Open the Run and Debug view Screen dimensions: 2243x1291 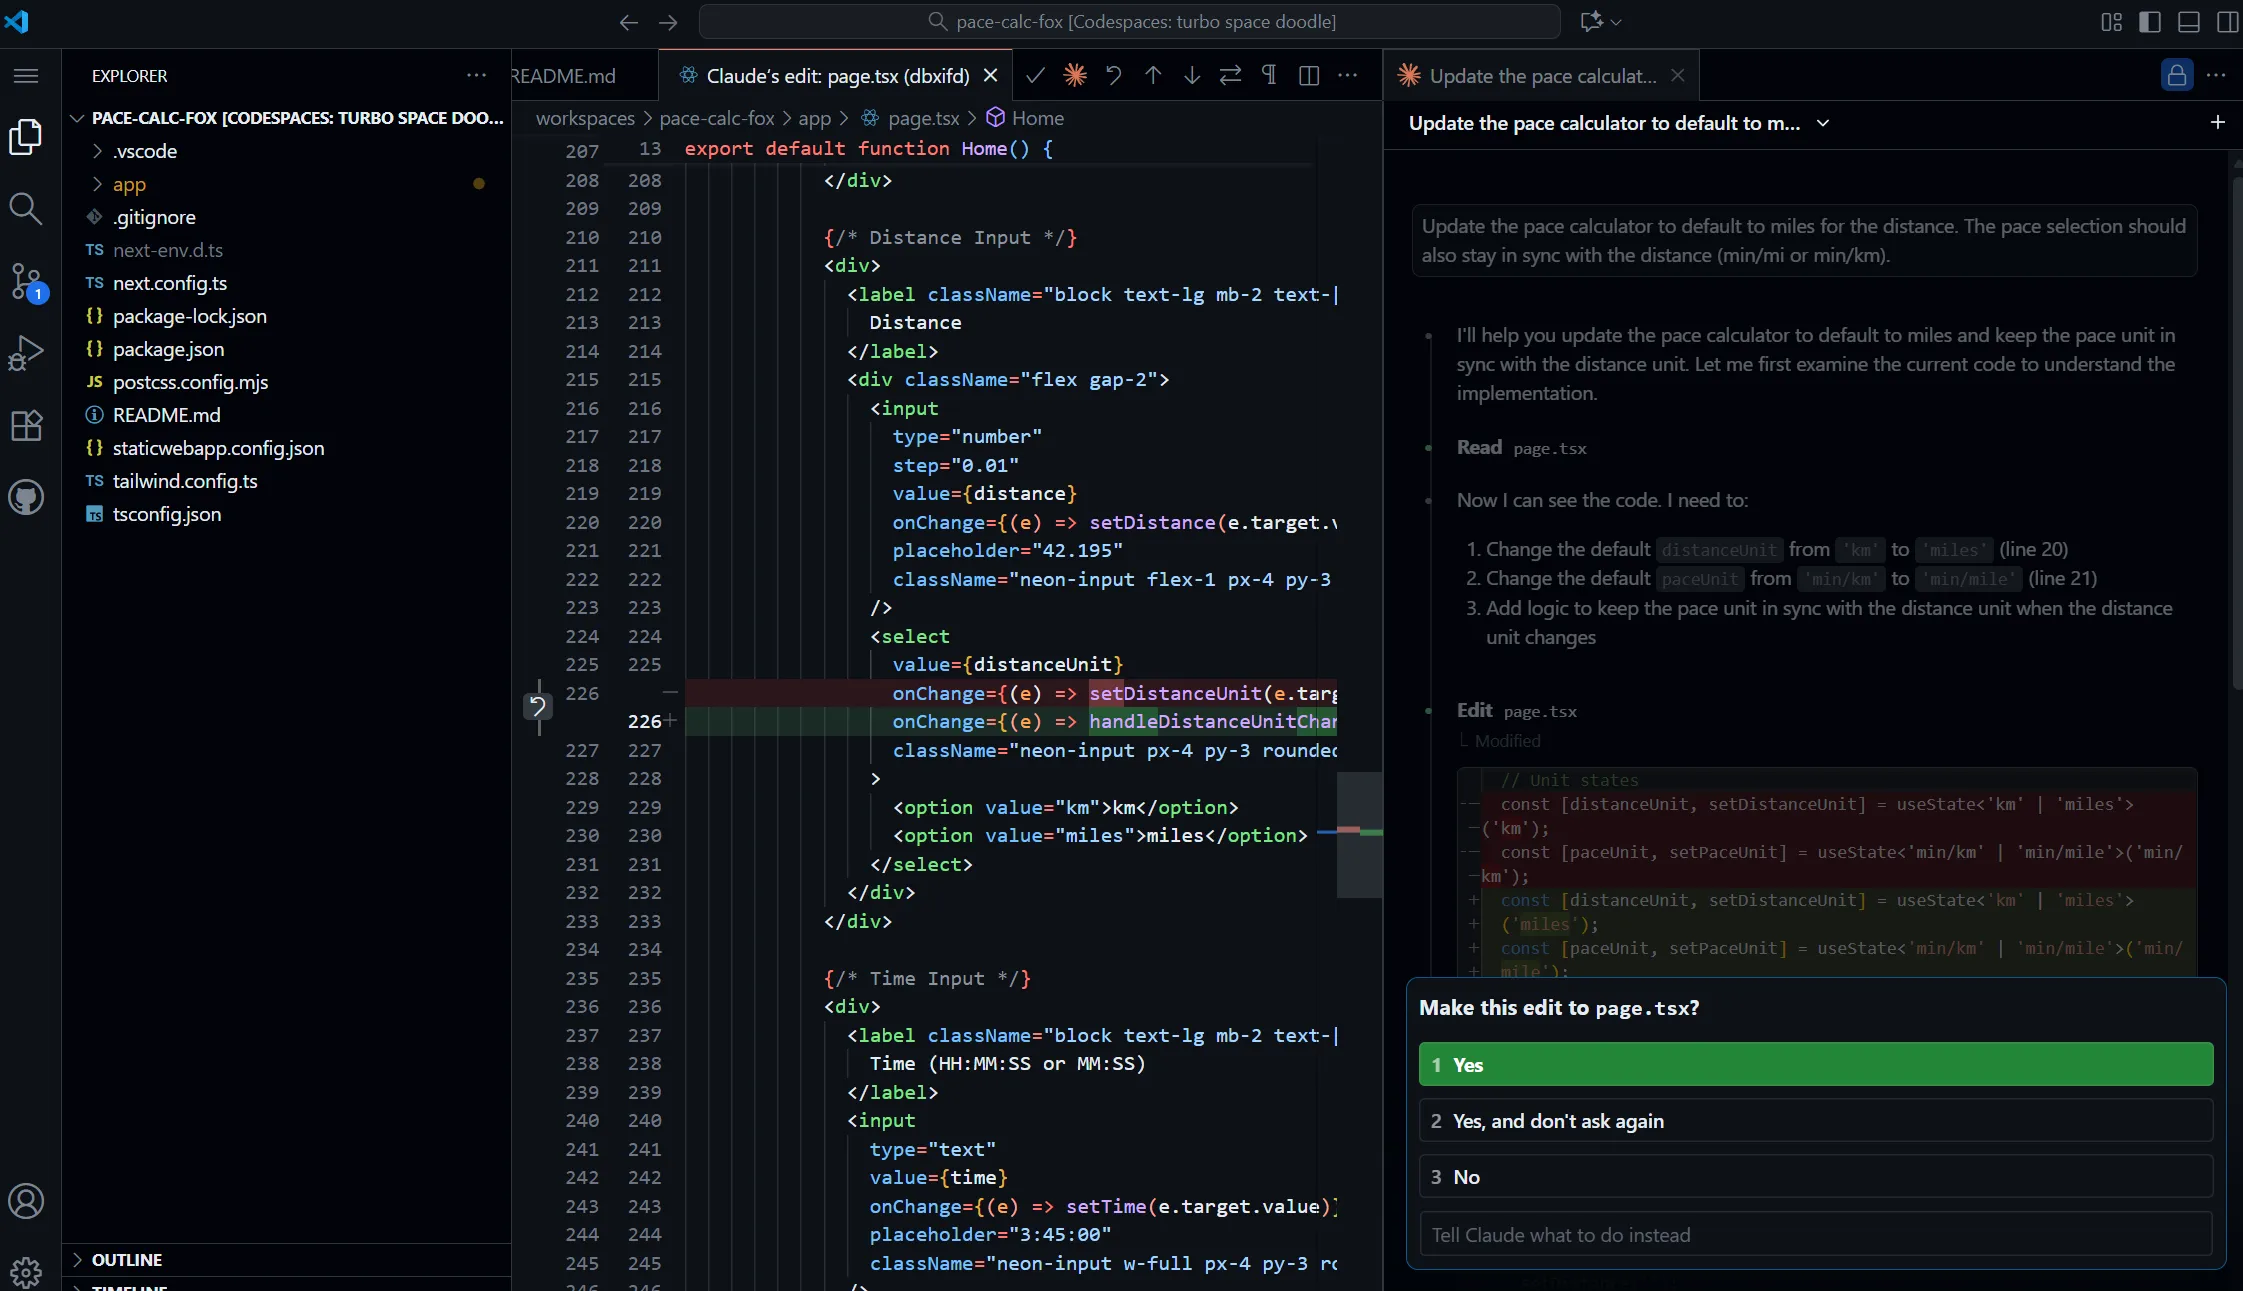click(26, 352)
